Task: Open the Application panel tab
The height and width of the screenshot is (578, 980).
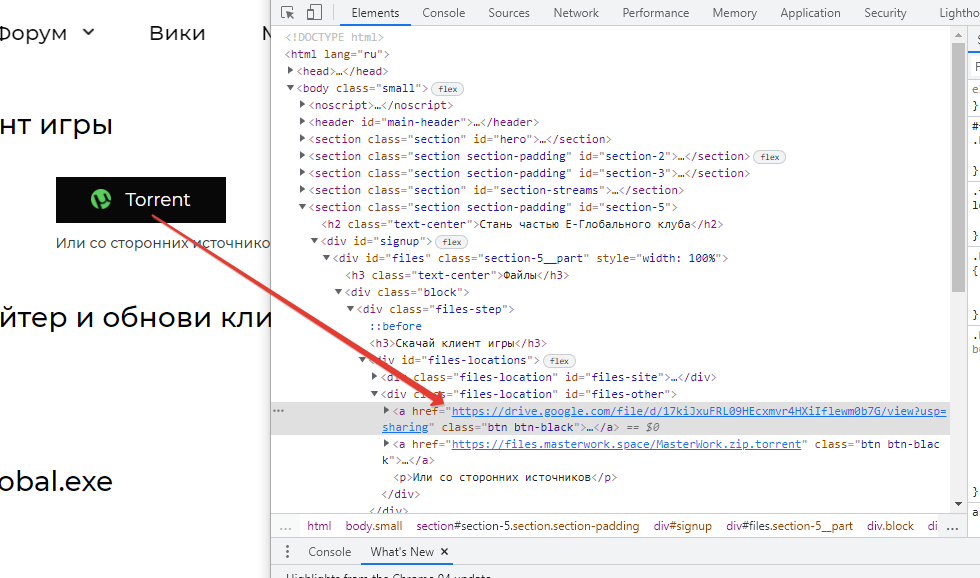Action: pos(810,12)
